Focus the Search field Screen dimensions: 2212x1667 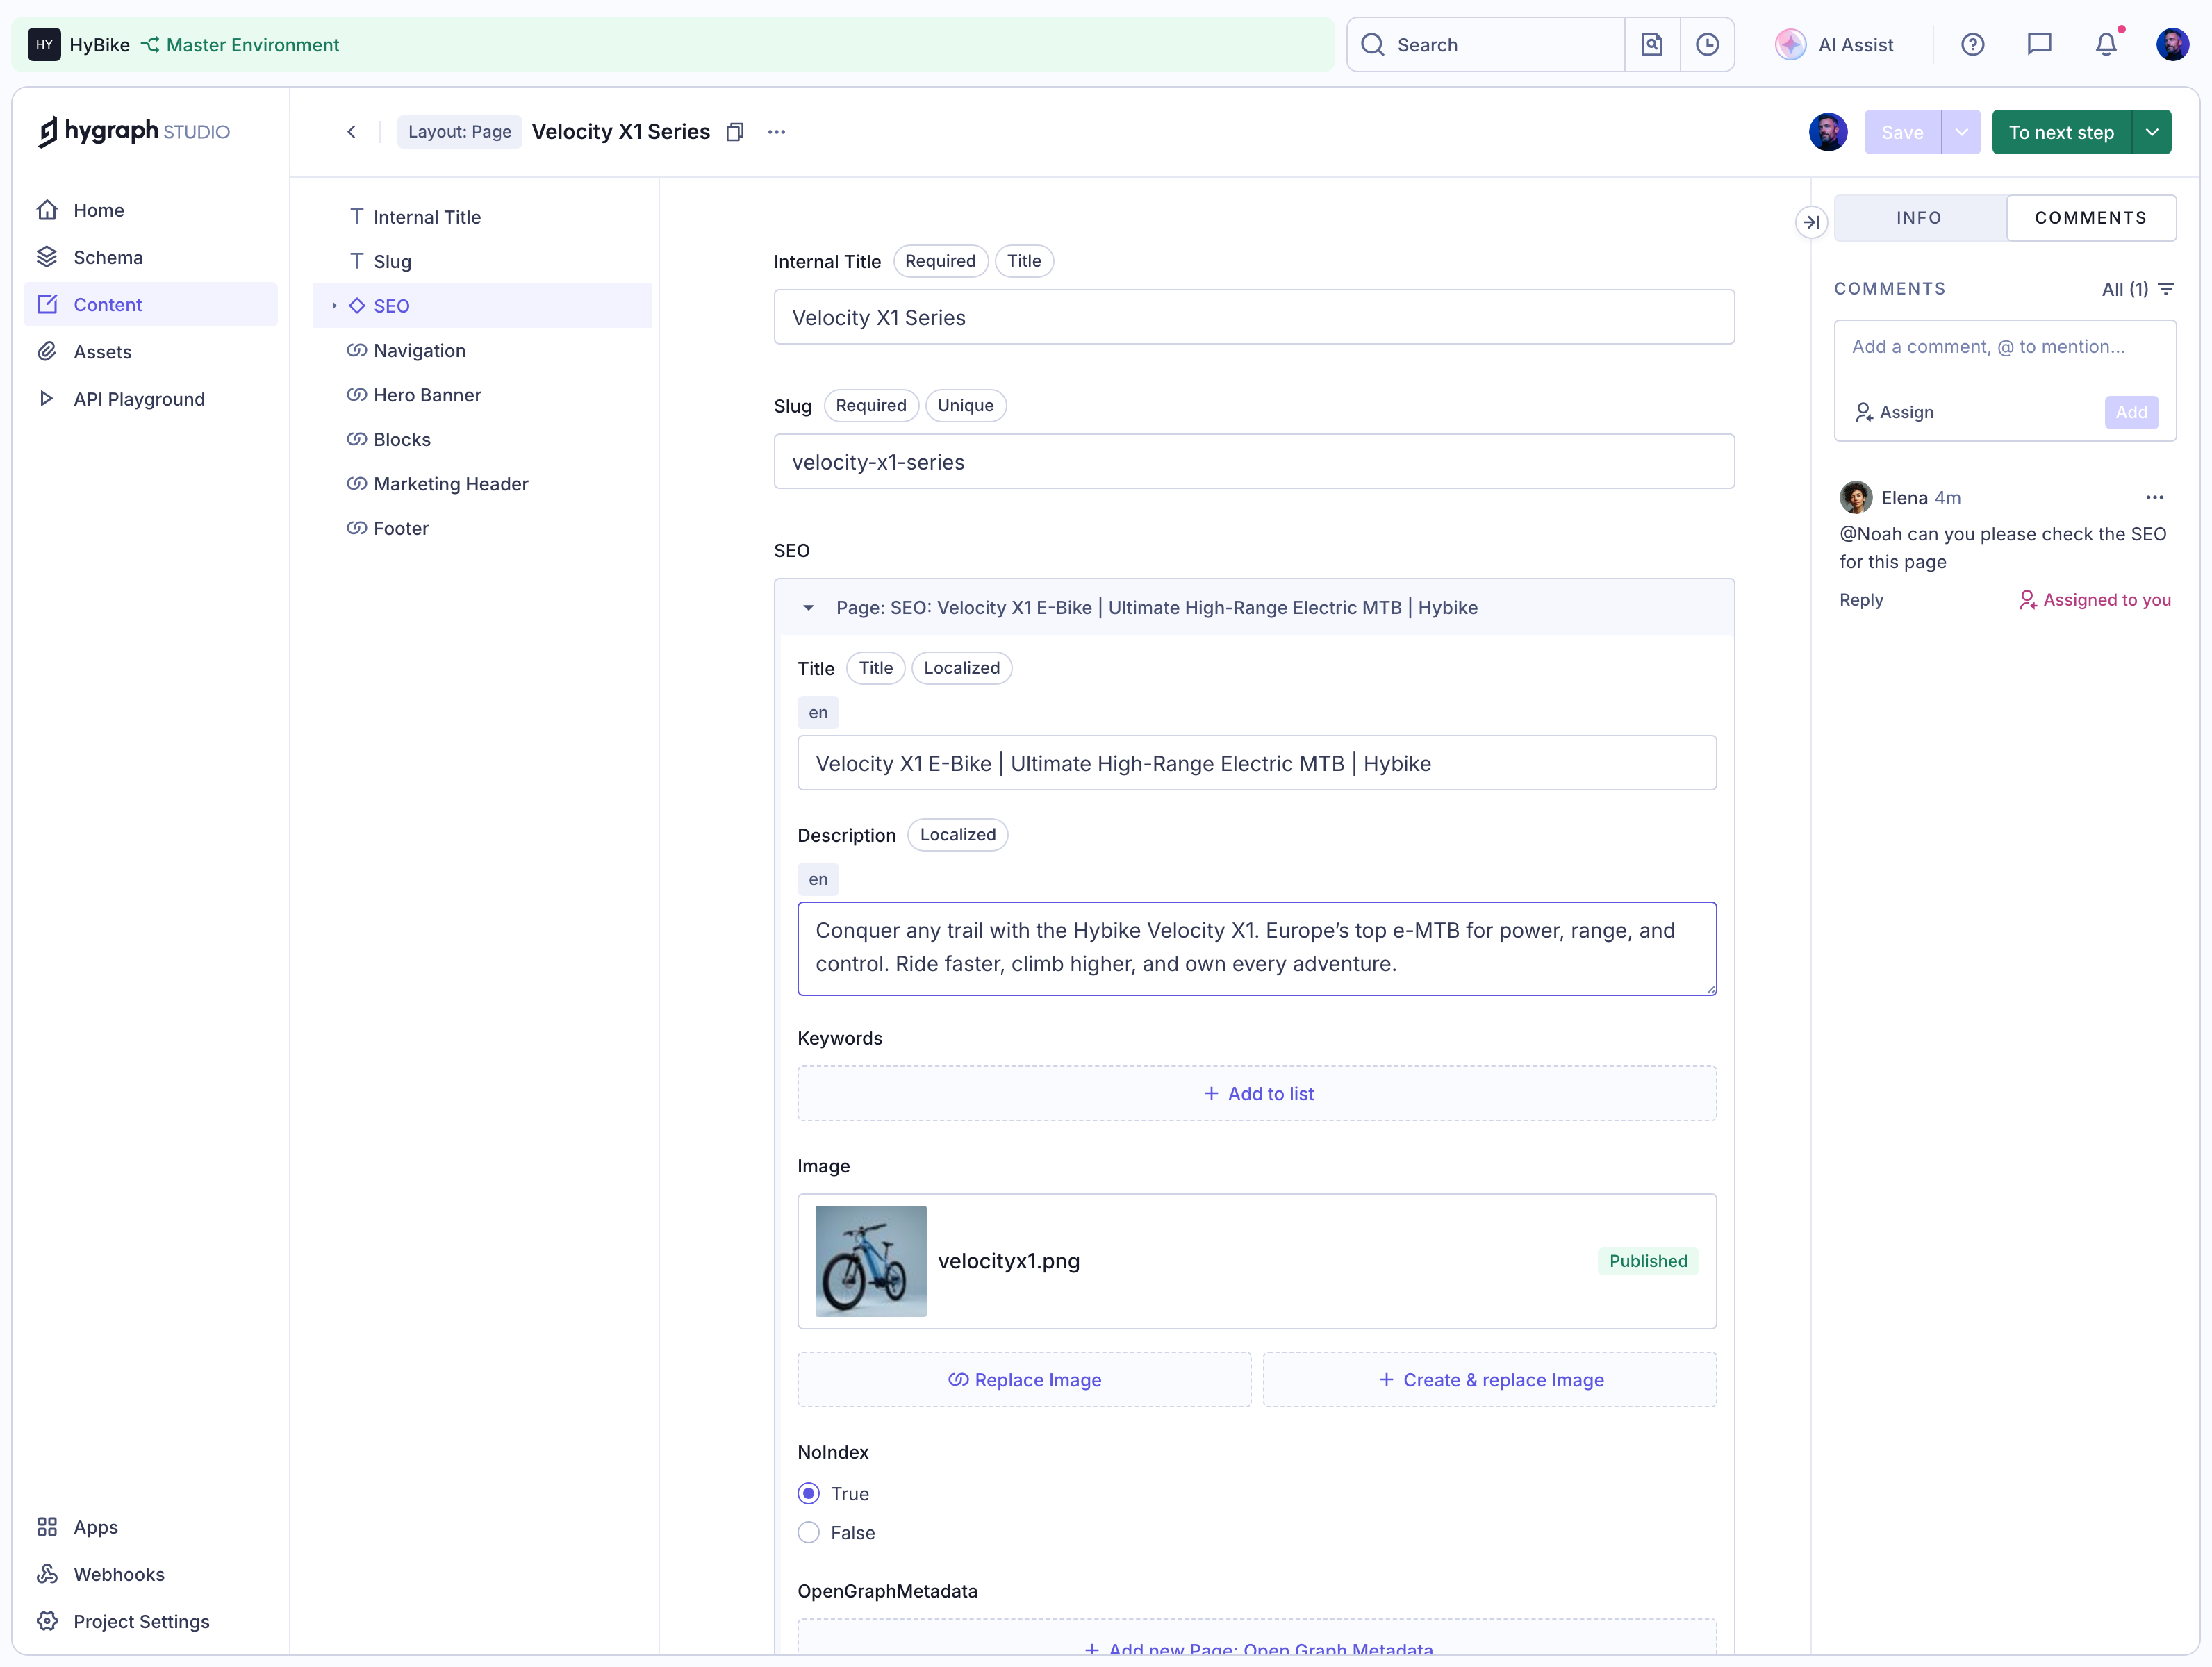(x=1486, y=44)
